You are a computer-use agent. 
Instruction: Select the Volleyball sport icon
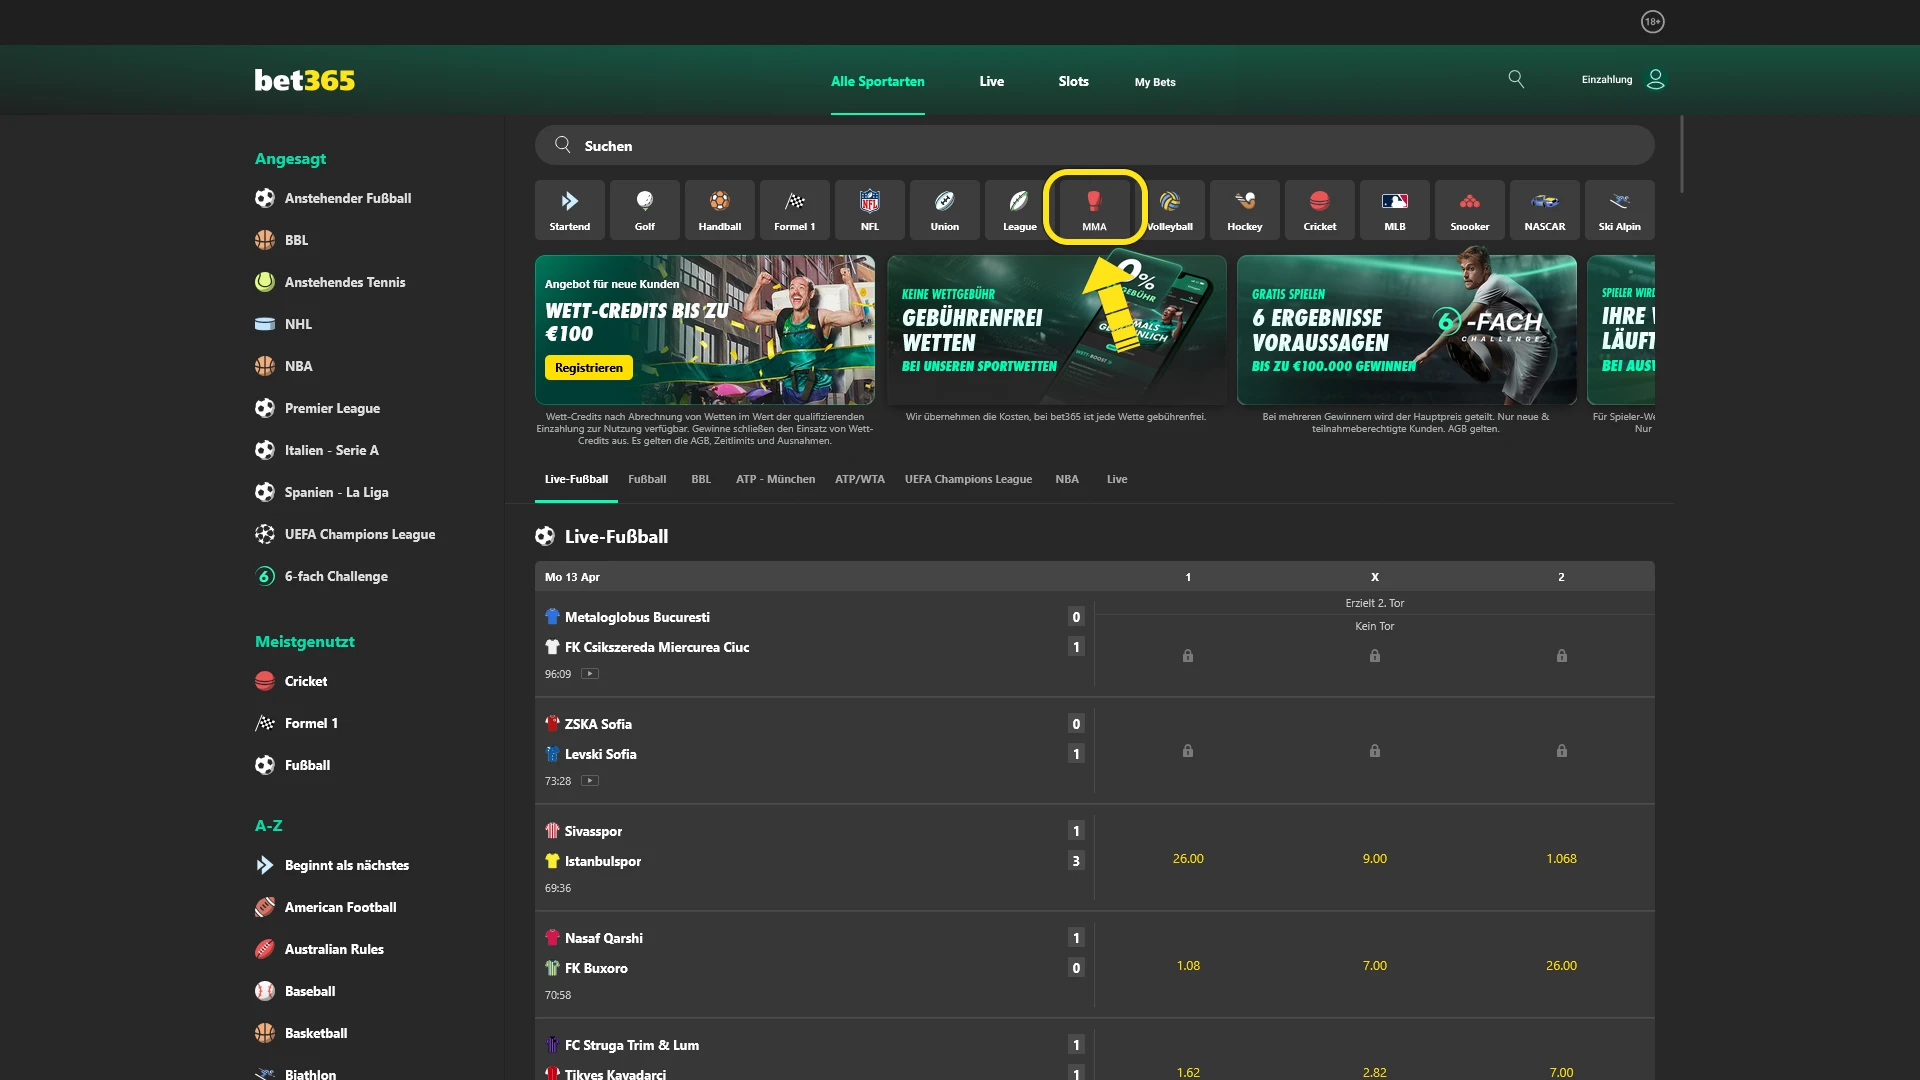tap(1169, 210)
